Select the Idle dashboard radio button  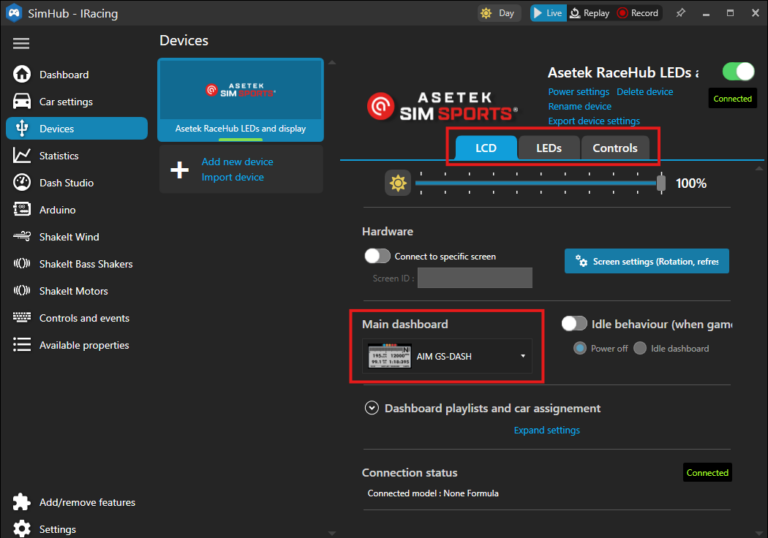640,348
